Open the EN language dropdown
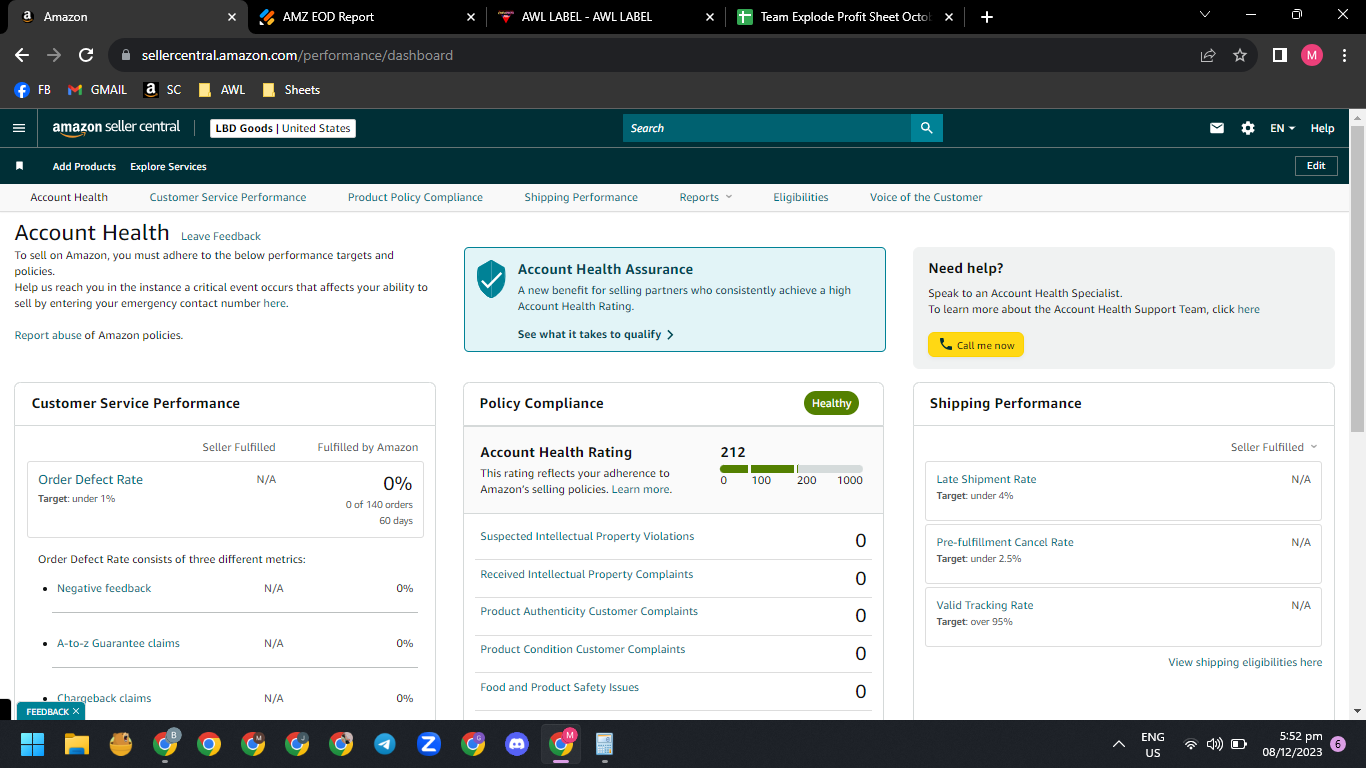 point(1282,128)
